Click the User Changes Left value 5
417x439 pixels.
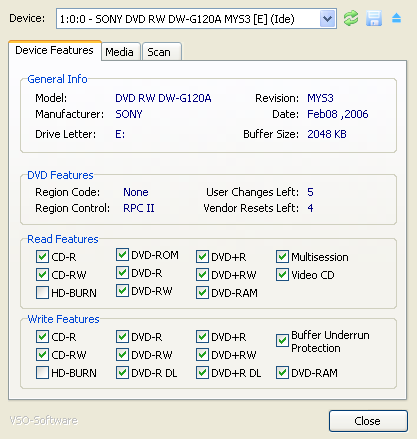pos(310,192)
